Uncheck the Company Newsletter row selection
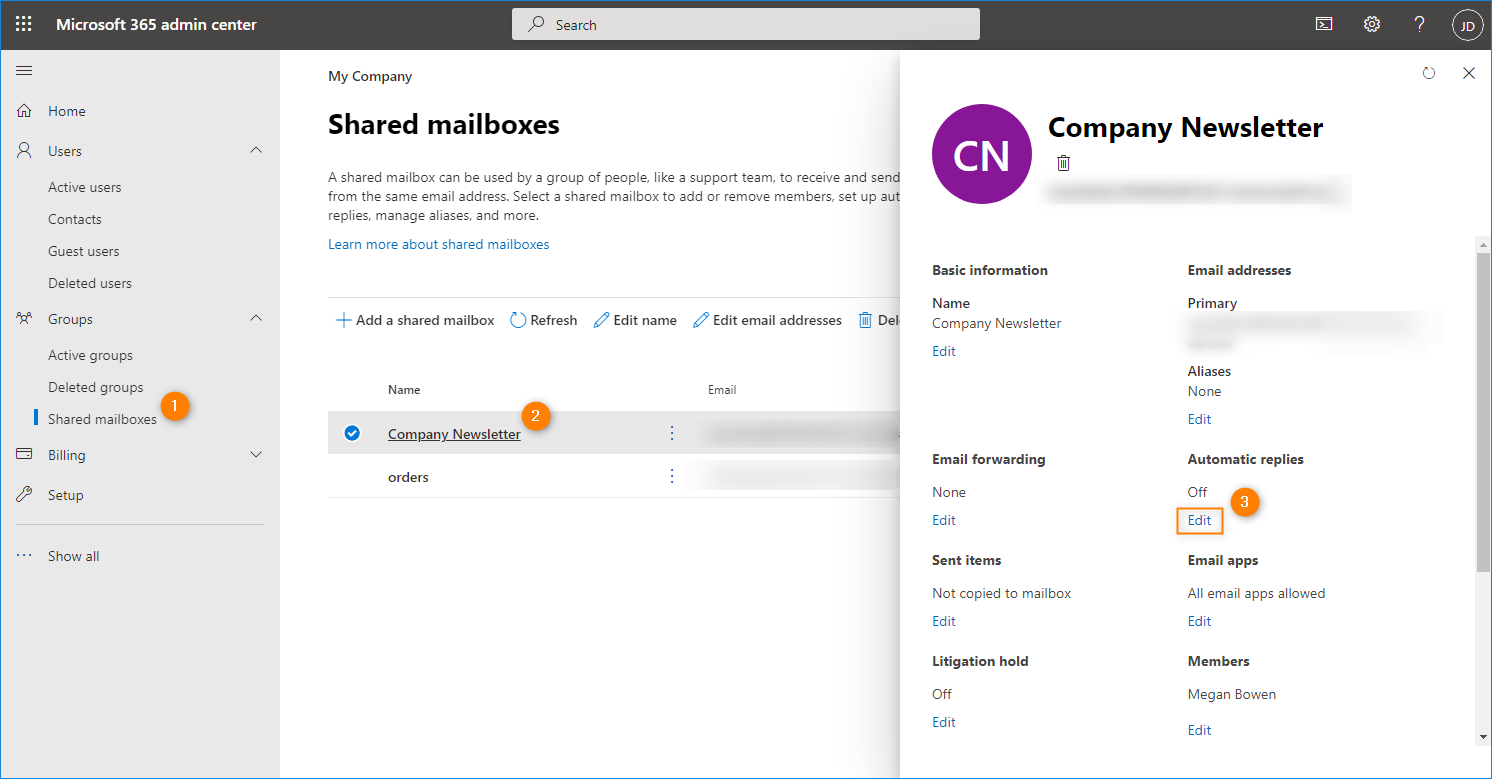This screenshot has height=779, width=1492. pyautogui.click(x=352, y=432)
